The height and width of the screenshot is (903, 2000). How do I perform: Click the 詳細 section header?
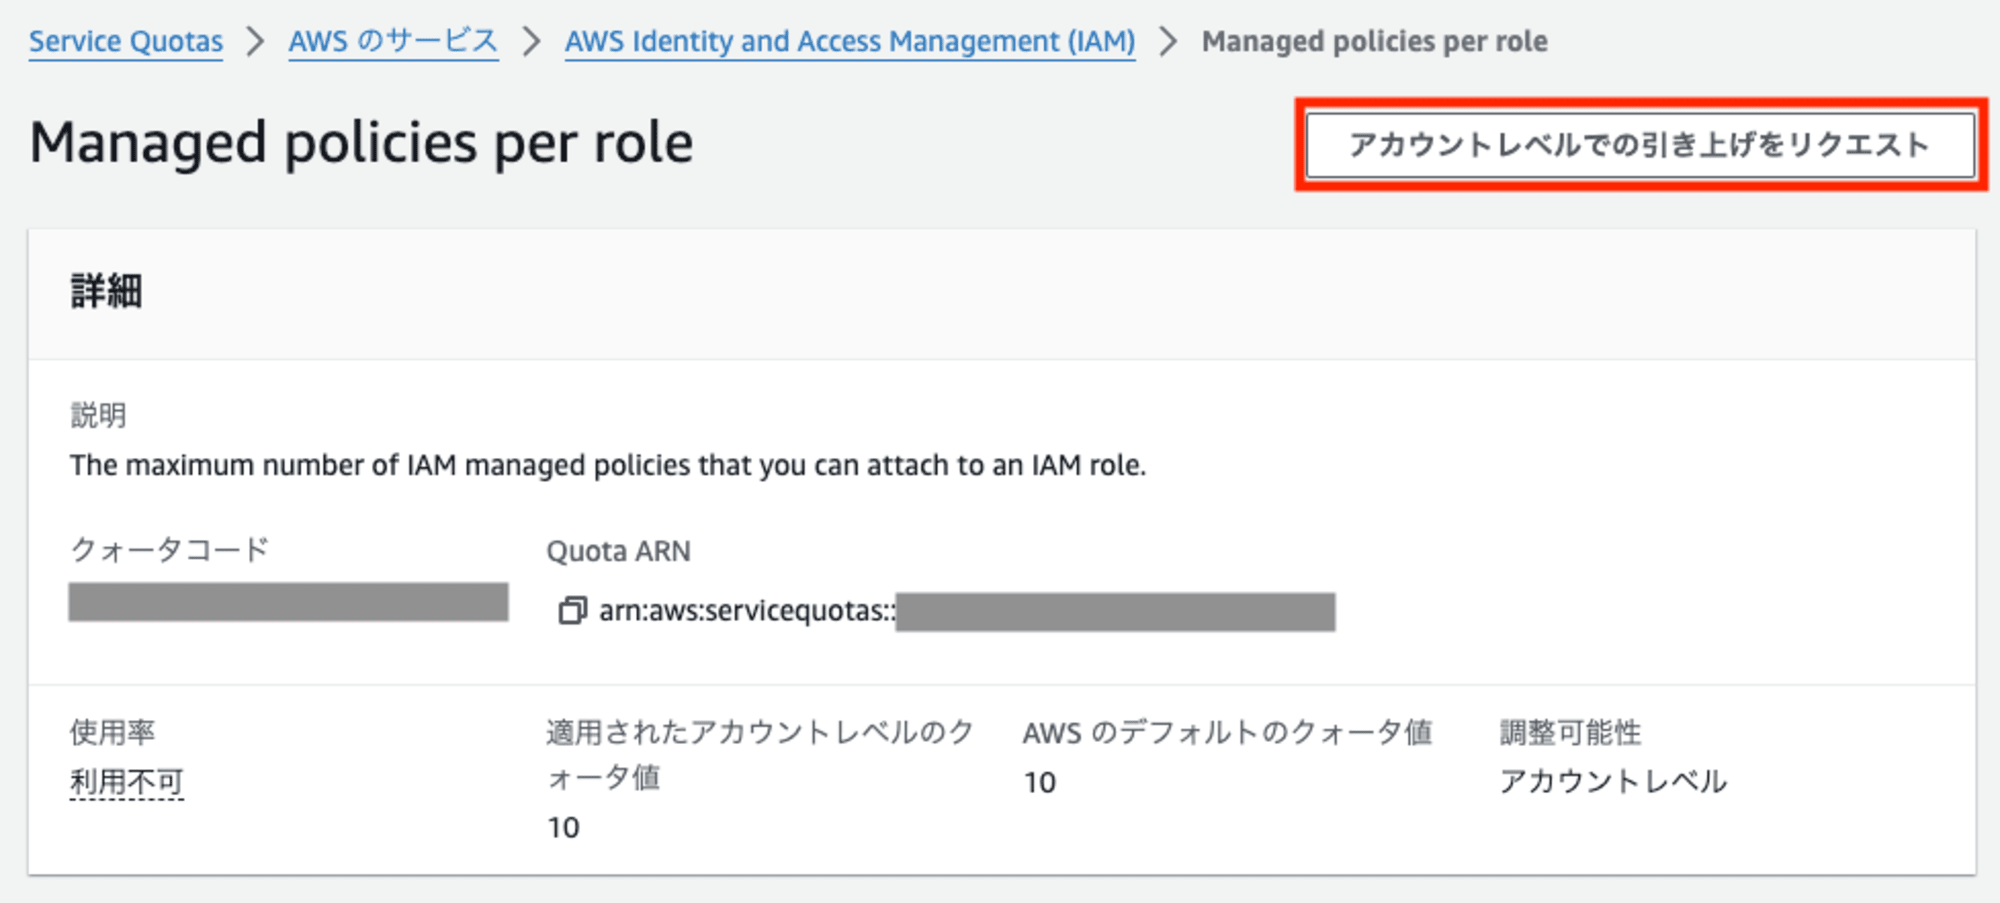pos(107,292)
